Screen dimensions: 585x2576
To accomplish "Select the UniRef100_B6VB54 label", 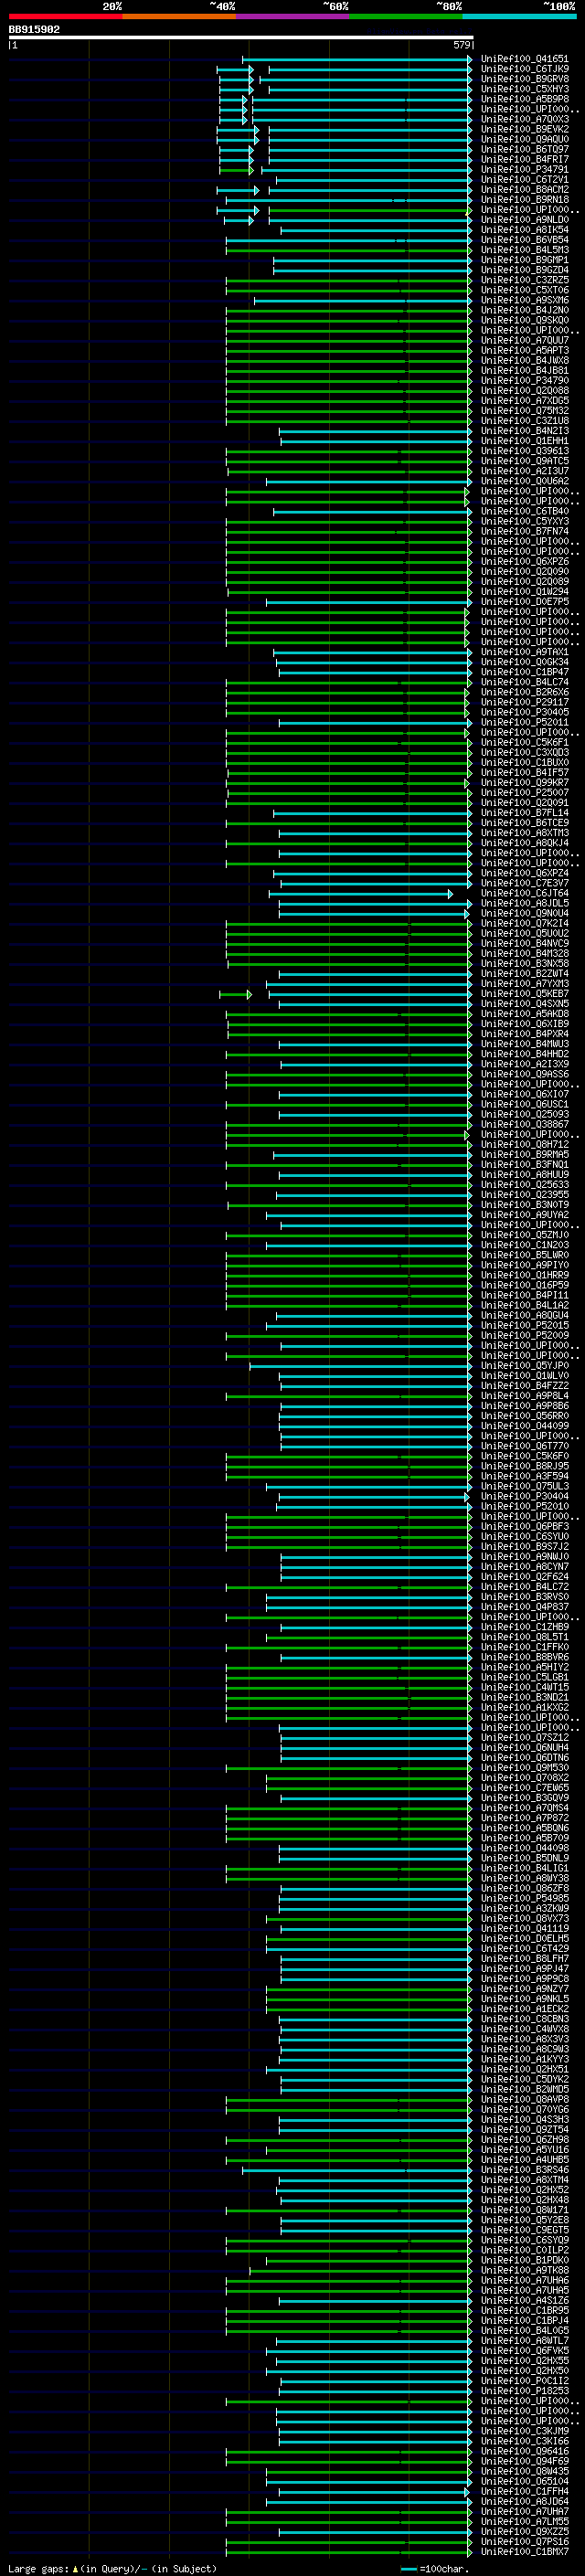I will [524, 240].
